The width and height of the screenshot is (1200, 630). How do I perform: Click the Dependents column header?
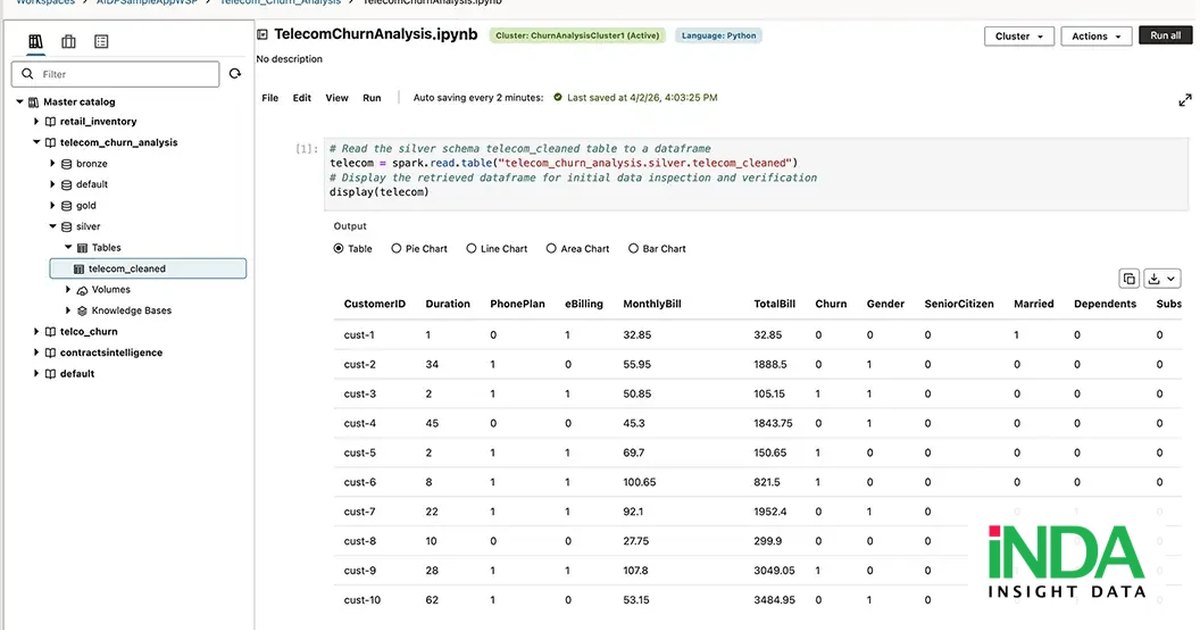[x=1105, y=304]
